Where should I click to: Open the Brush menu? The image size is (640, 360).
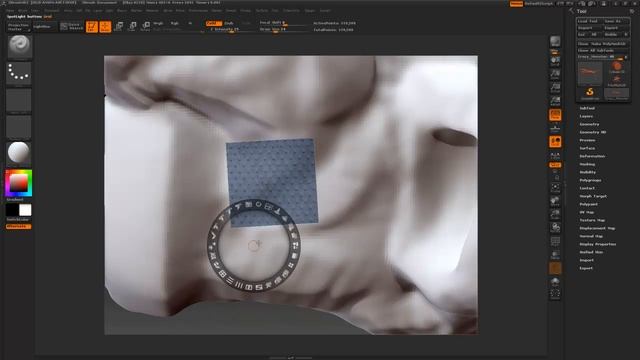[23, 11]
